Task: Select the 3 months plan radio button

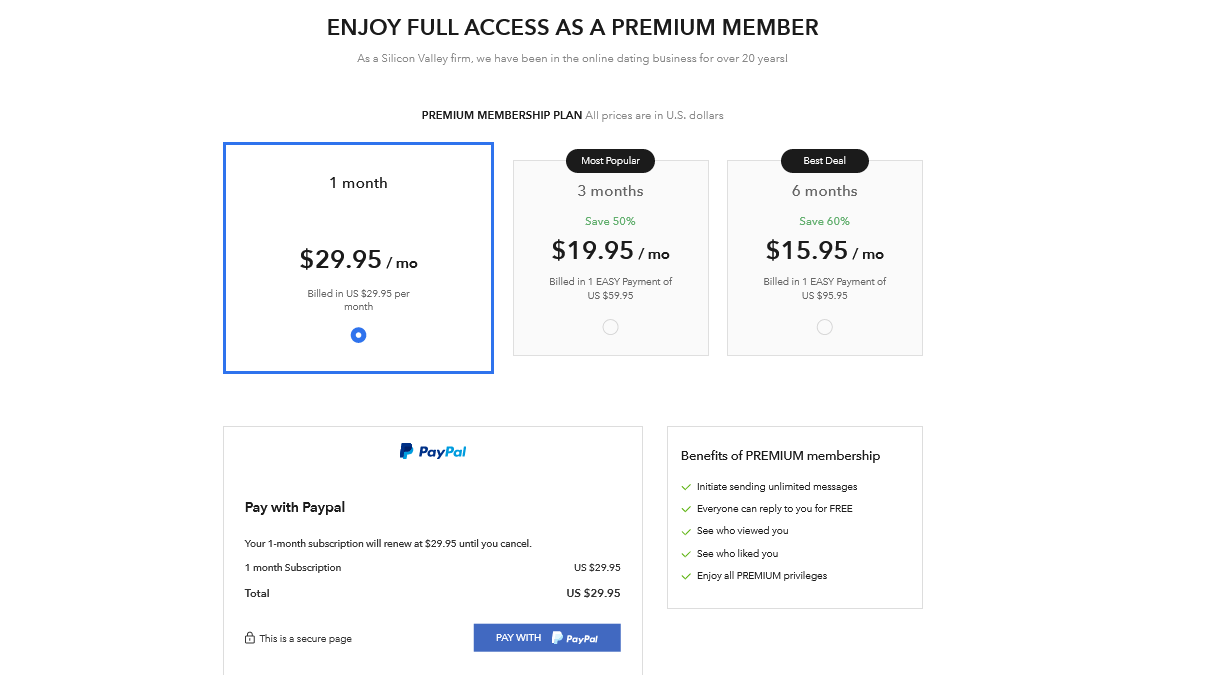Action: coord(610,327)
